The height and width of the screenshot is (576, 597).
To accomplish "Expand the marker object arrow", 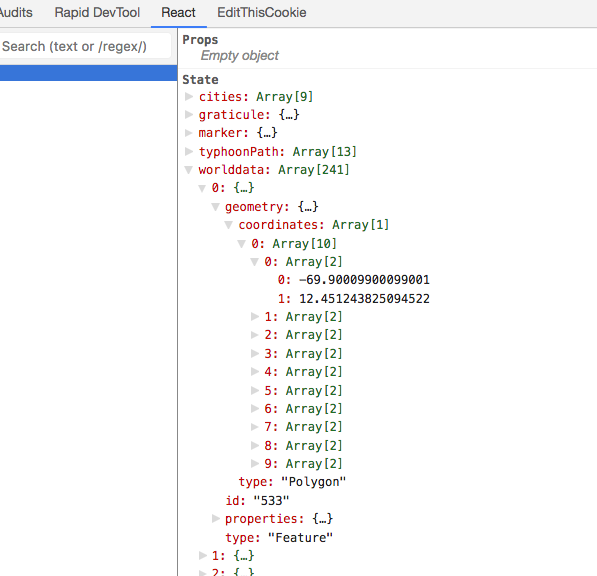I will point(188,132).
